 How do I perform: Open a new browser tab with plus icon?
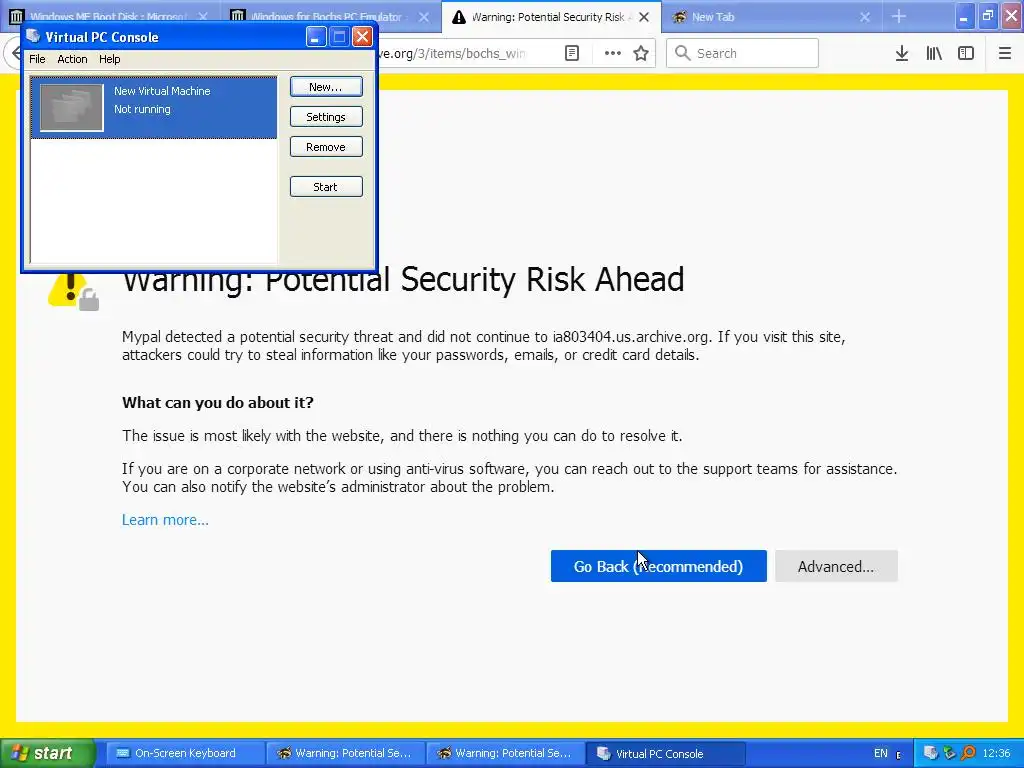click(899, 16)
